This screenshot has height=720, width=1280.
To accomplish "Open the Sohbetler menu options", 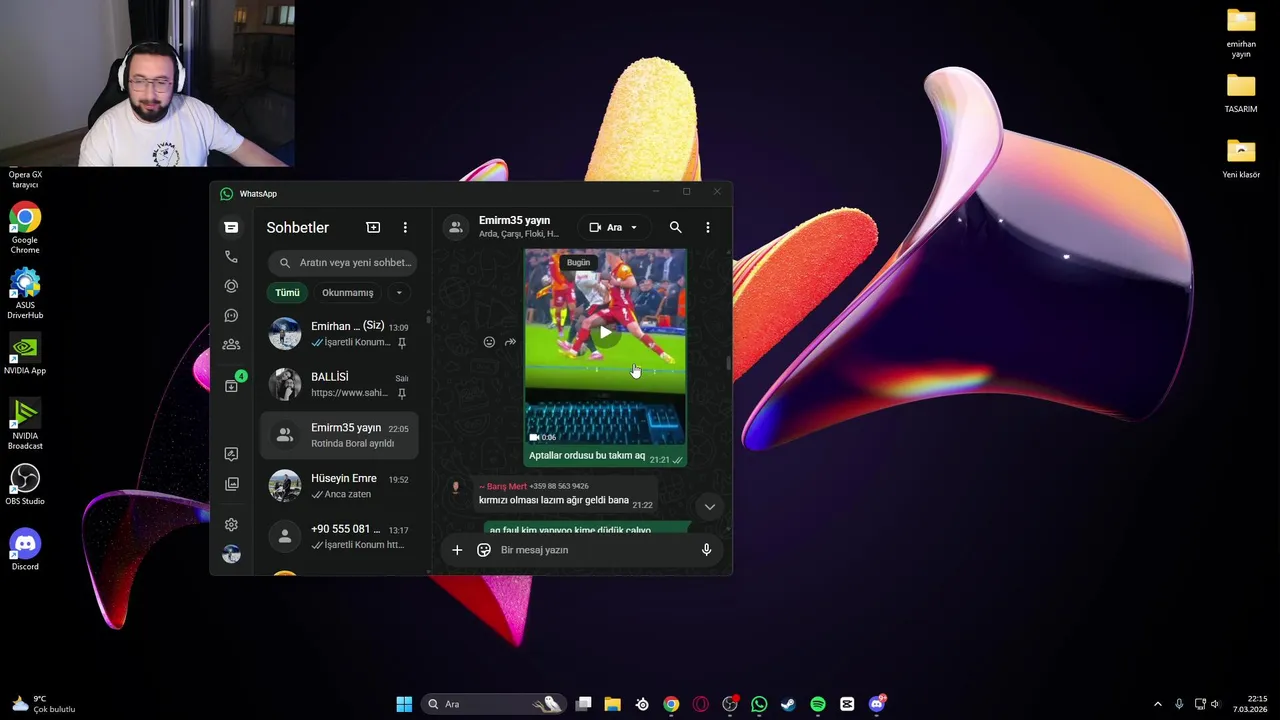I will coord(405,228).
